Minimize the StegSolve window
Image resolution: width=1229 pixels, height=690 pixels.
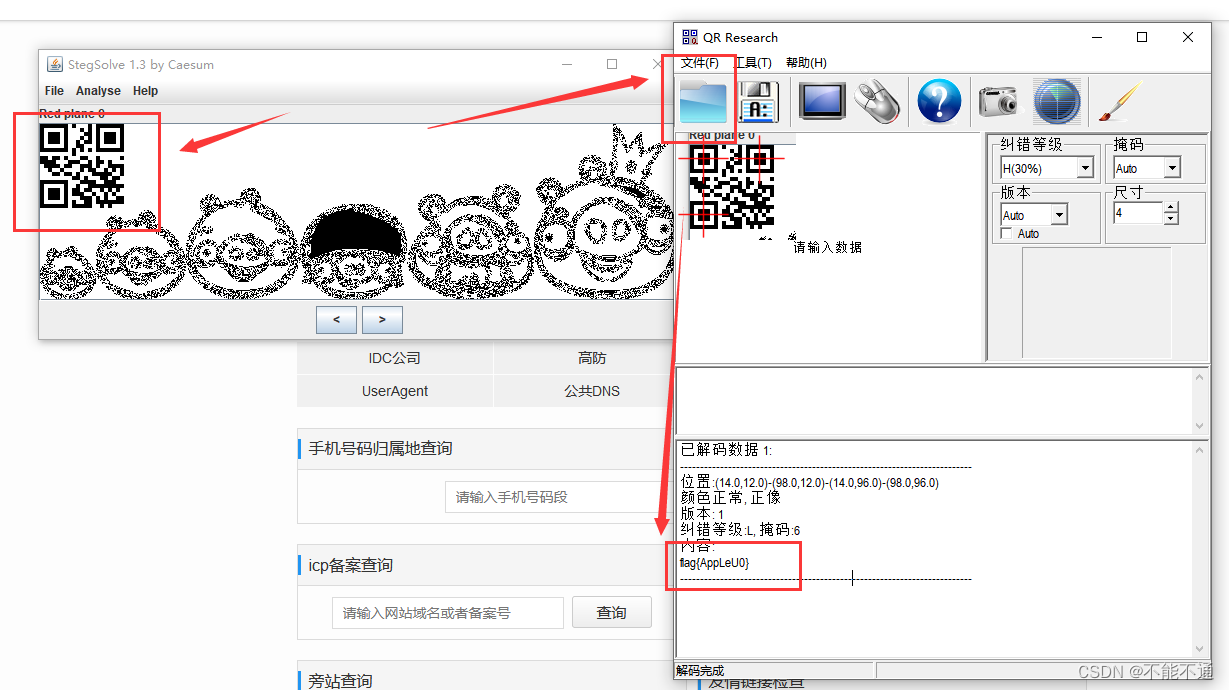point(567,64)
